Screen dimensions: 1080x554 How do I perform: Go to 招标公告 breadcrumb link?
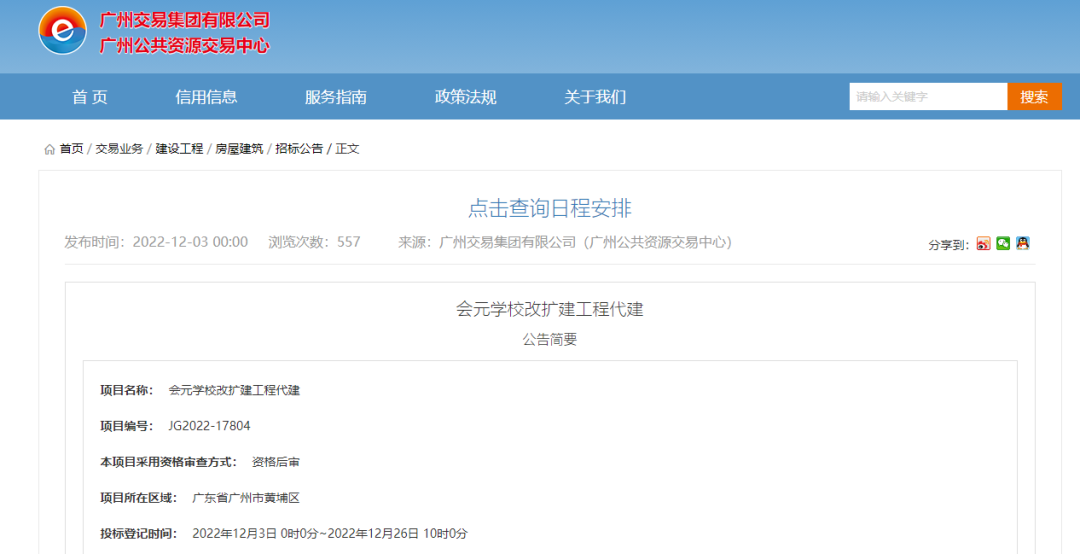click(299, 149)
